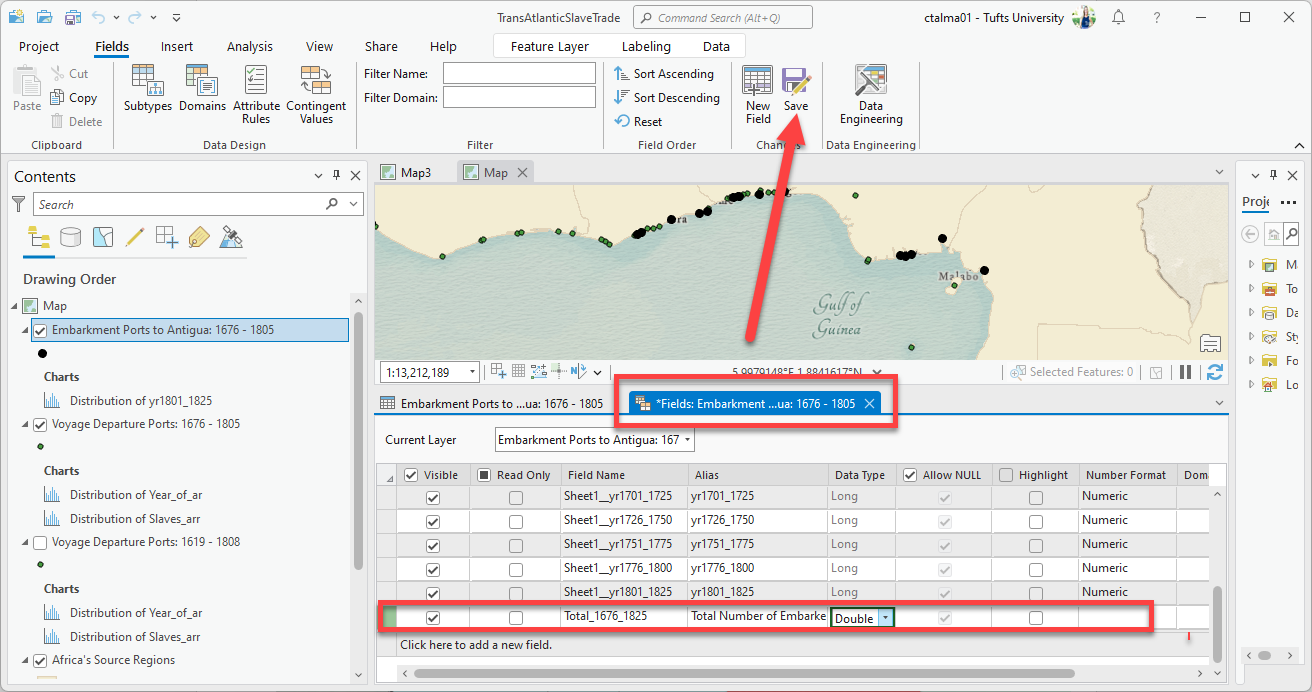The width and height of the screenshot is (1312, 692).
Task: Click here to add a new field row
Action: [x=476, y=645]
